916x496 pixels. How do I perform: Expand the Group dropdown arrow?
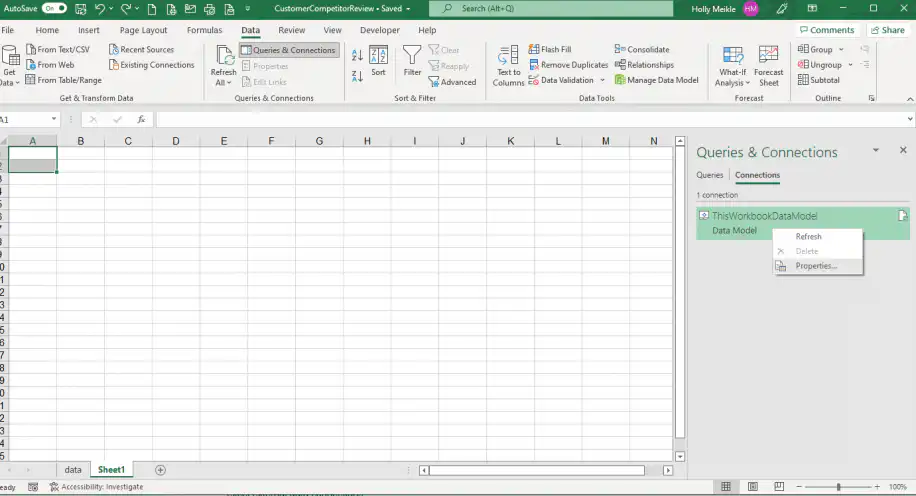point(841,50)
